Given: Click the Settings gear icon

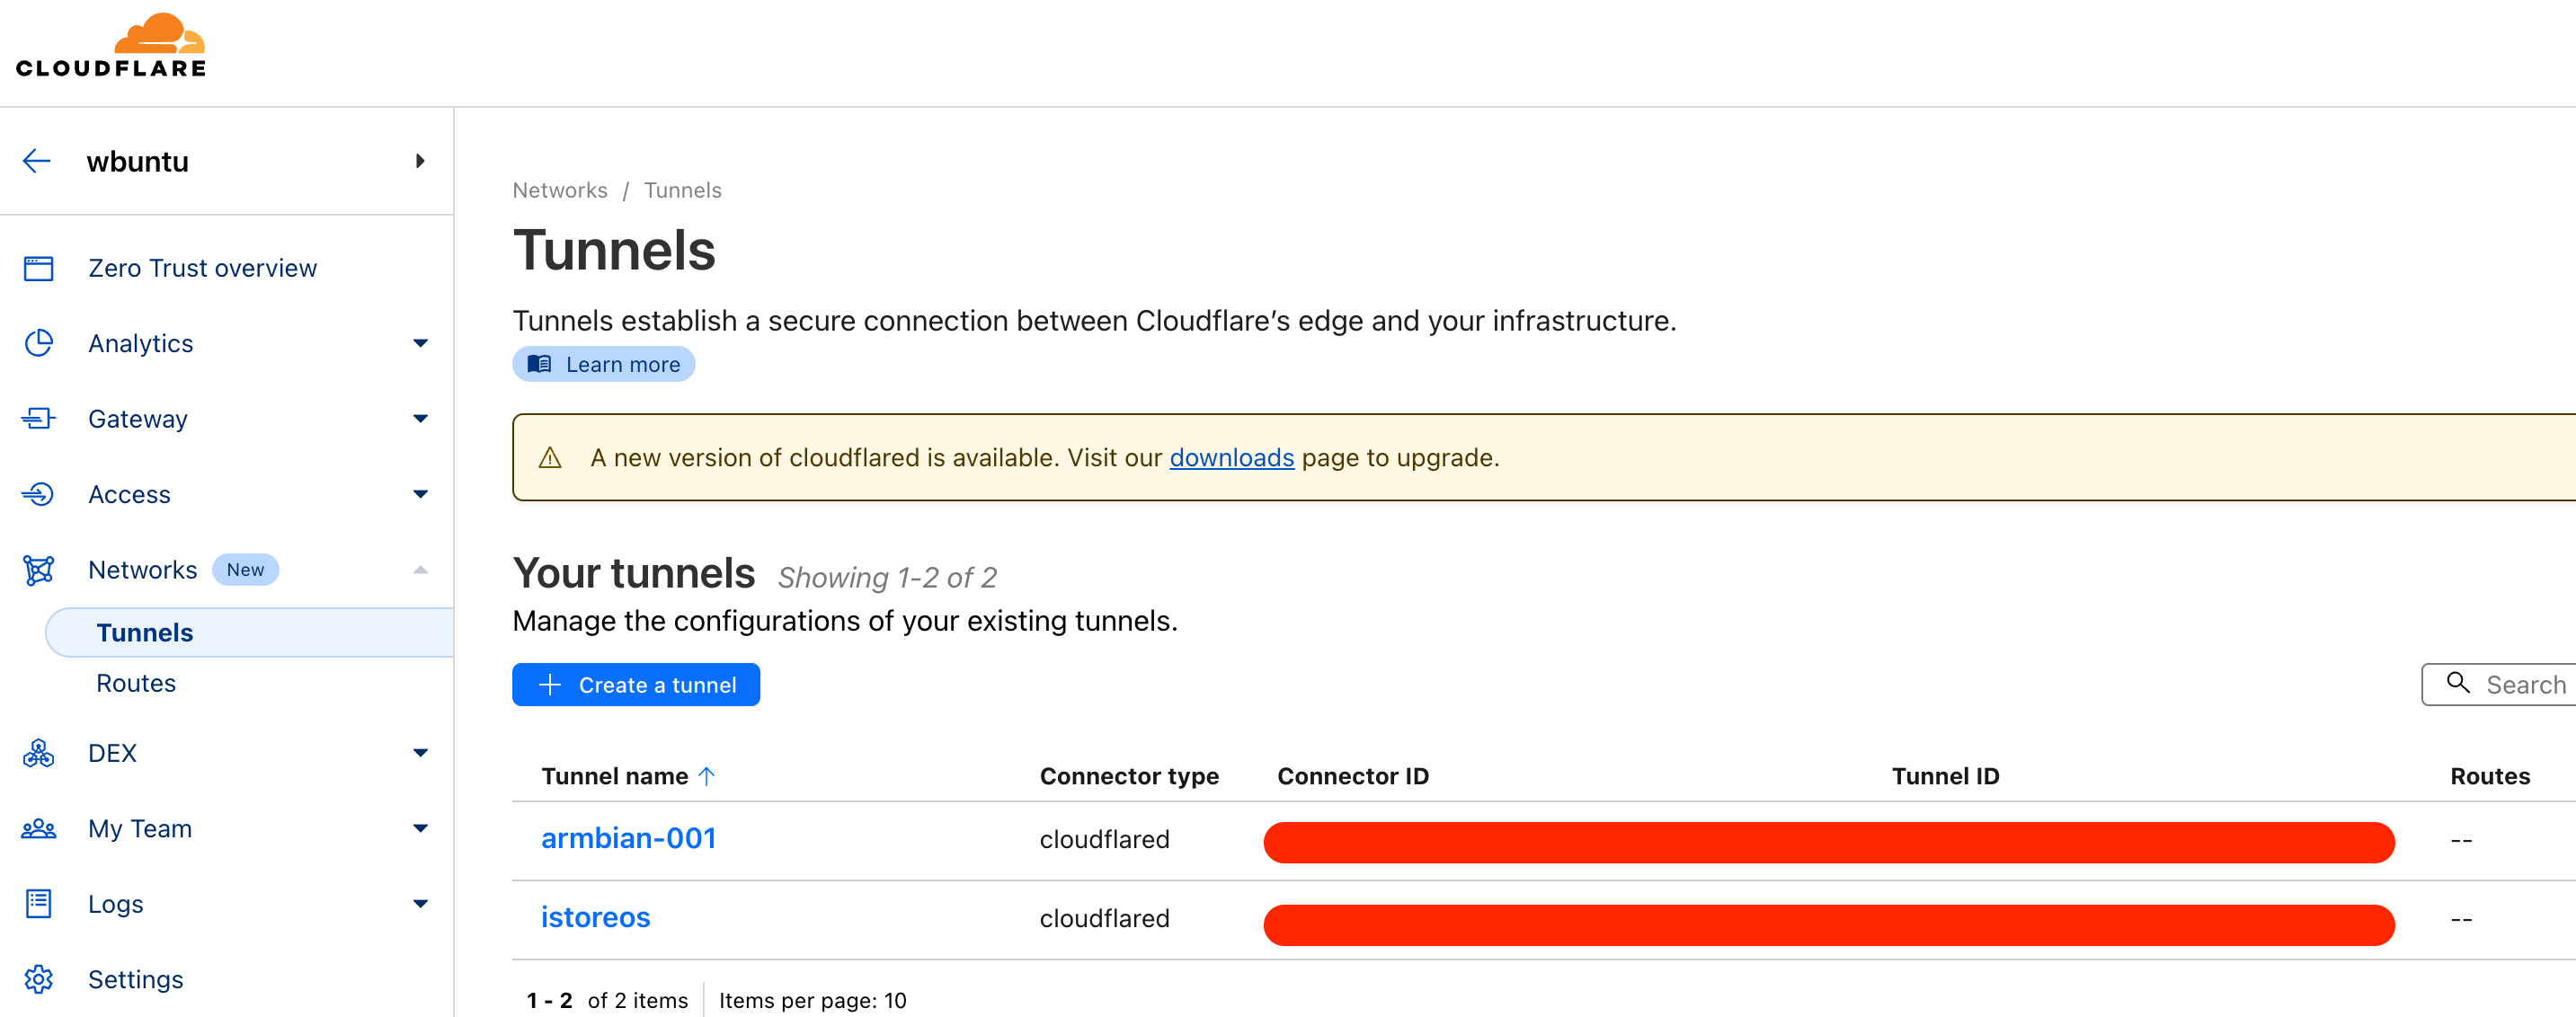Looking at the screenshot, I should tap(39, 979).
